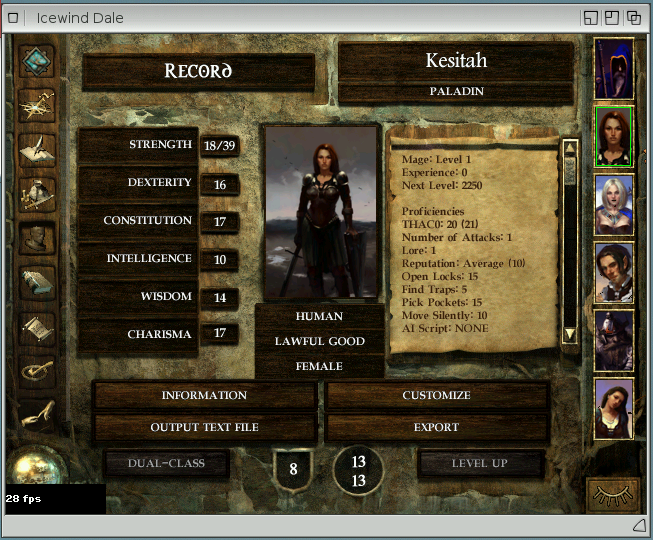Click the world orb in bottom-left corner
The image size is (653, 540).
[x=34, y=470]
